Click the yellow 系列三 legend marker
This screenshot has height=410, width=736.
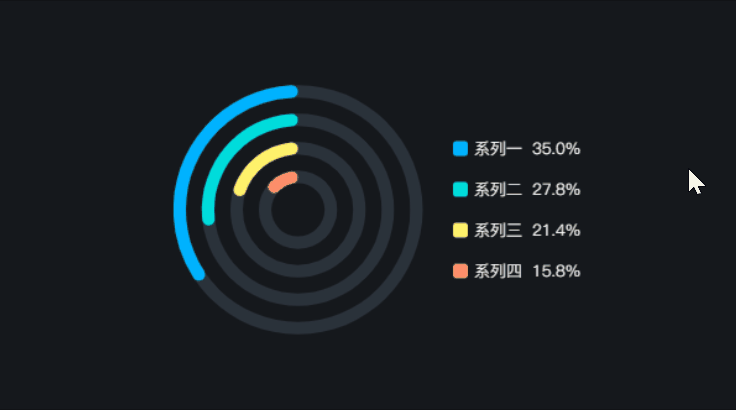(460, 231)
